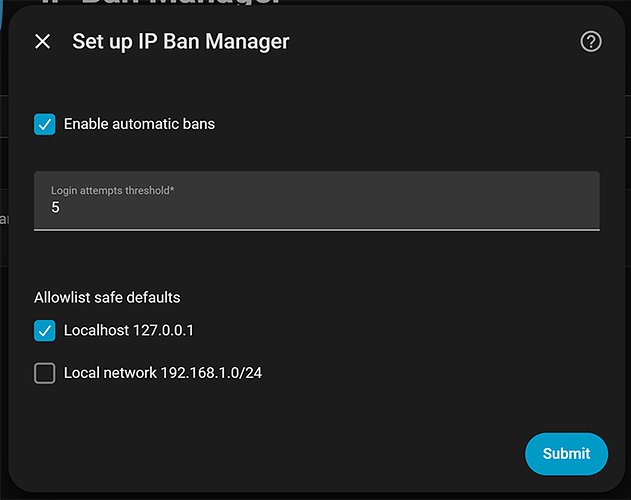Disable the Enable automatic bans checkbox
631x500 pixels.
pyautogui.click(x=45, y=124)
